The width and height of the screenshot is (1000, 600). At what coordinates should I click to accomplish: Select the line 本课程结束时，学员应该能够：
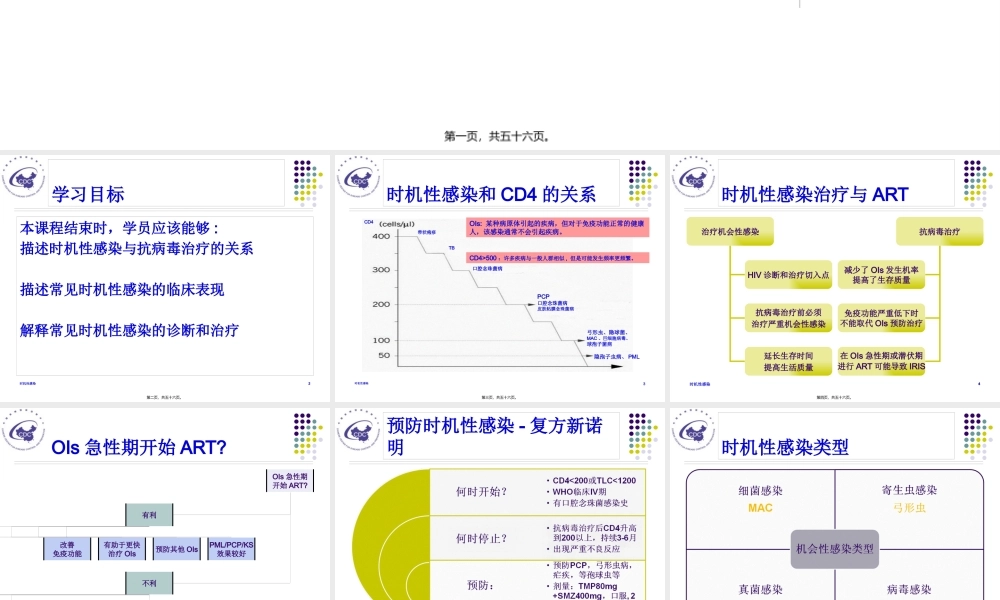120,228
